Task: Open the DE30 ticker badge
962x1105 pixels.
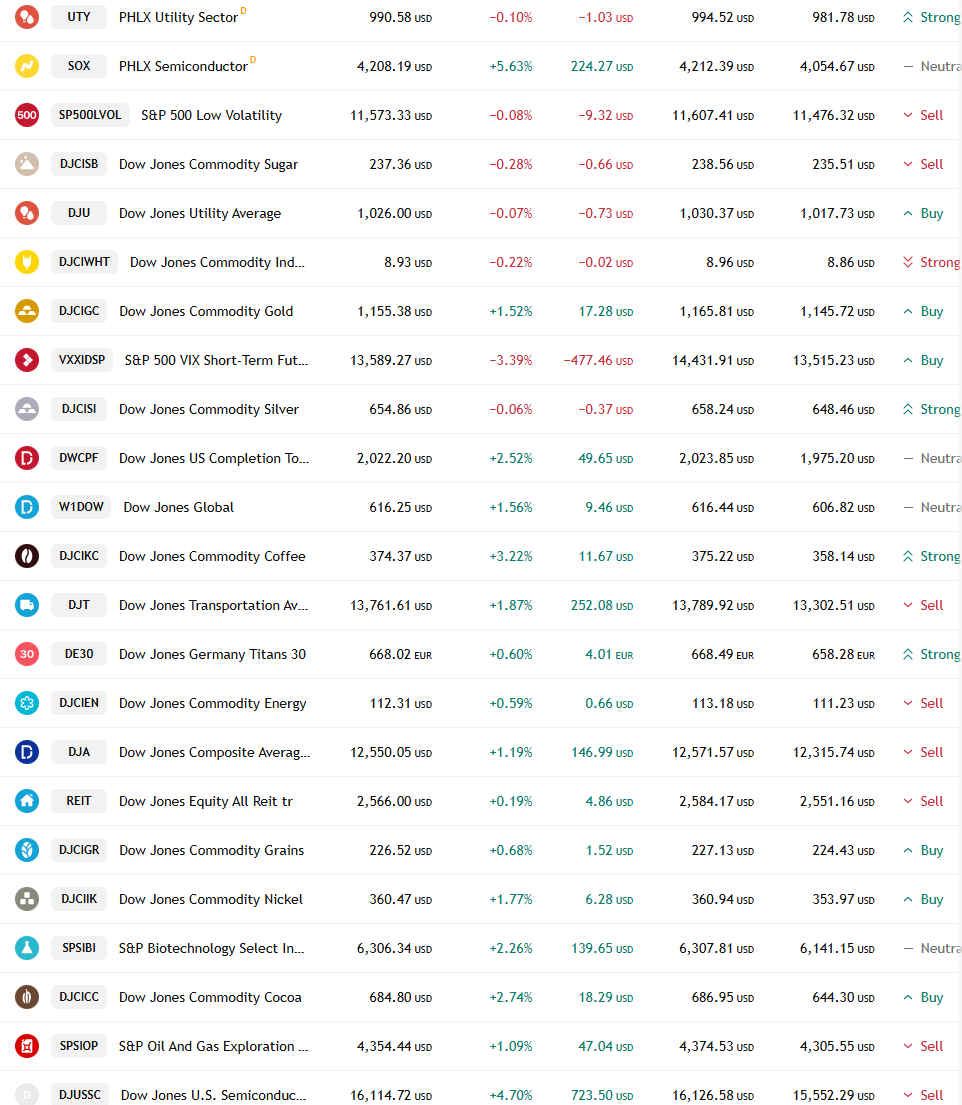Action: (79, 654)
